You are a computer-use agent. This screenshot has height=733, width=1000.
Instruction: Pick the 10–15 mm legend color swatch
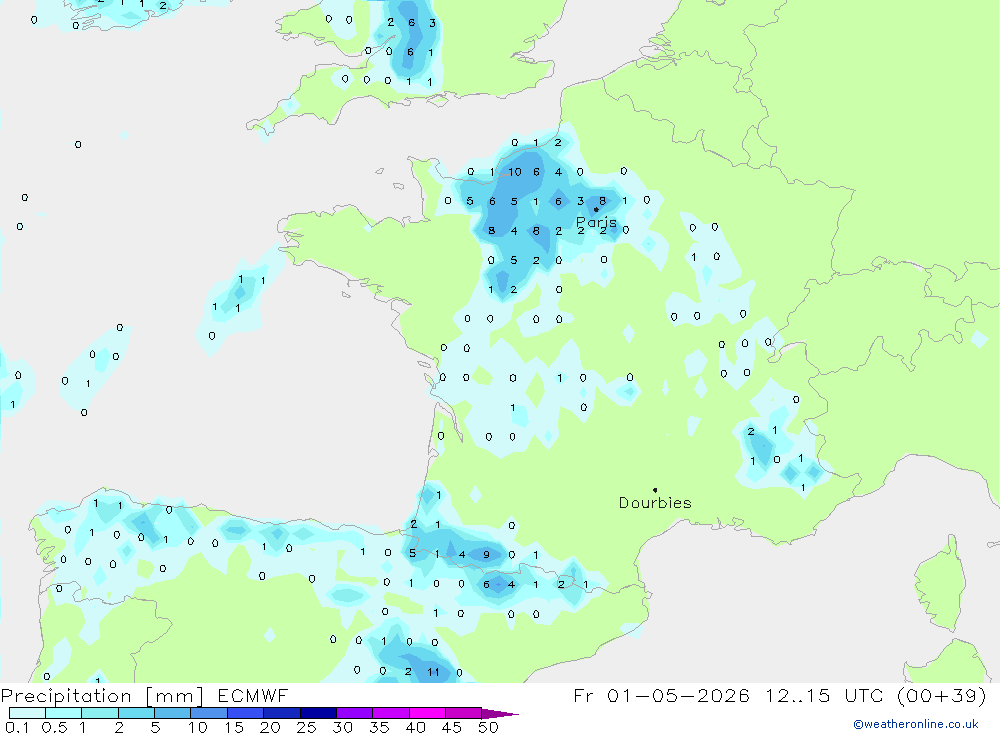click(x=209, y=713)
